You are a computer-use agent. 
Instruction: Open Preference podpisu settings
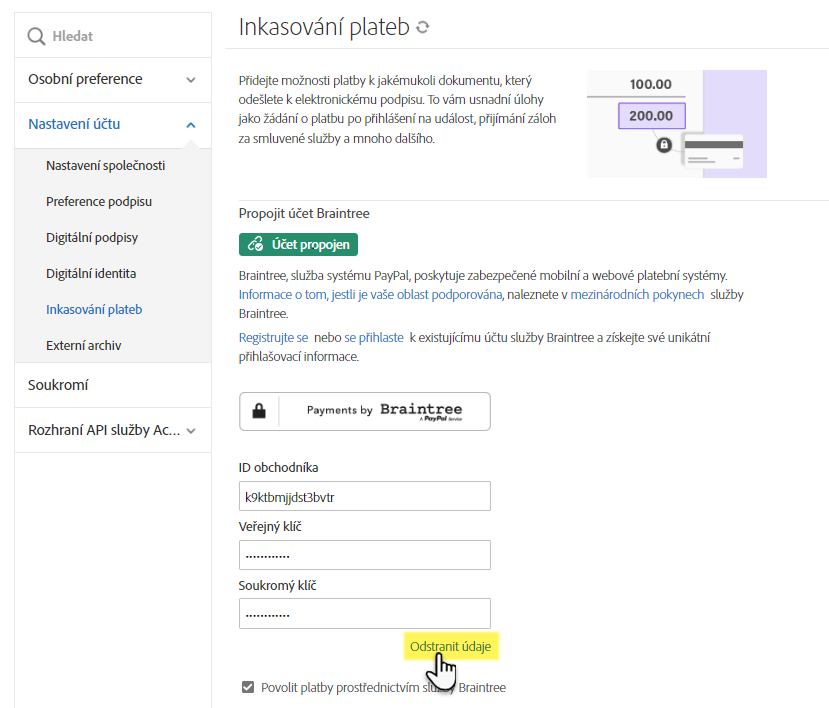point(99,201)
